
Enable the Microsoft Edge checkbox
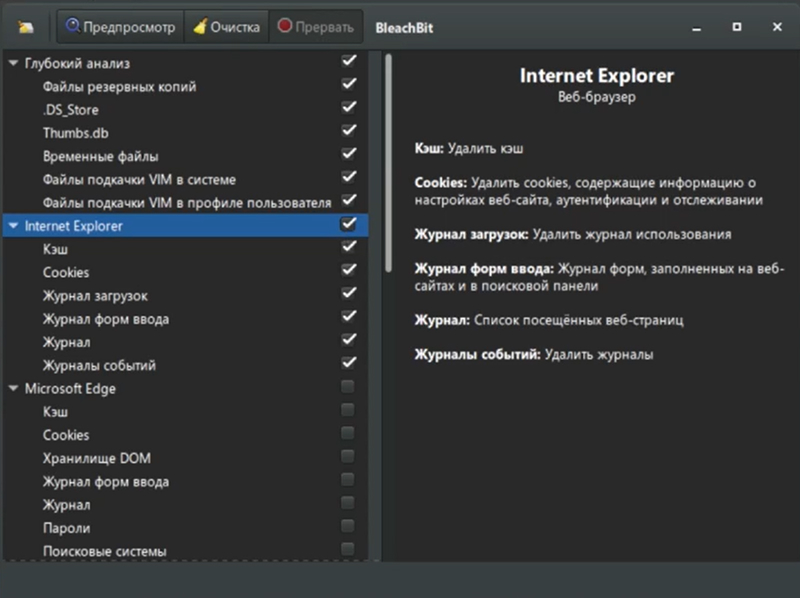pos(347,387)
